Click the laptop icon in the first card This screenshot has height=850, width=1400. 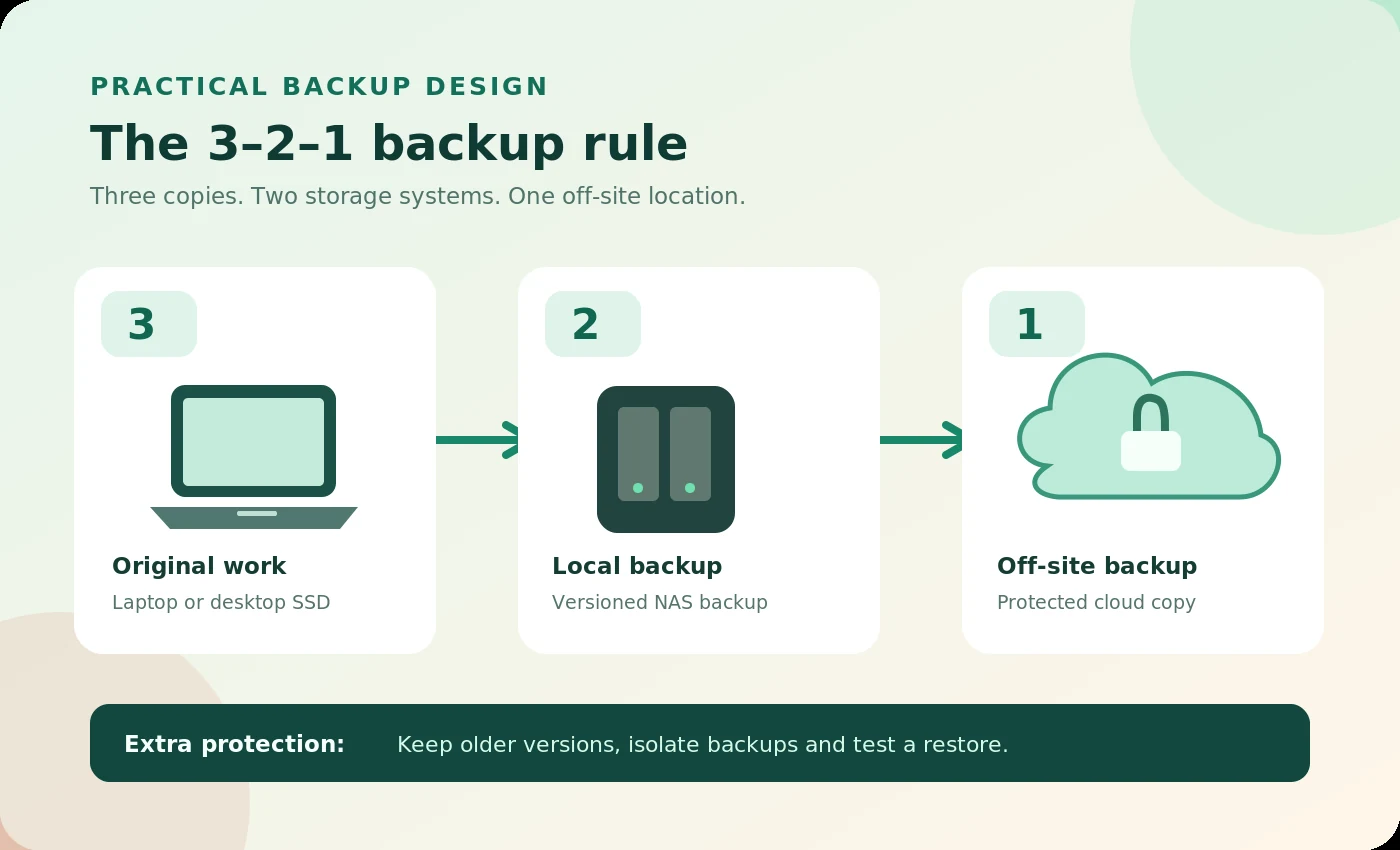click(x=254, y=457)
